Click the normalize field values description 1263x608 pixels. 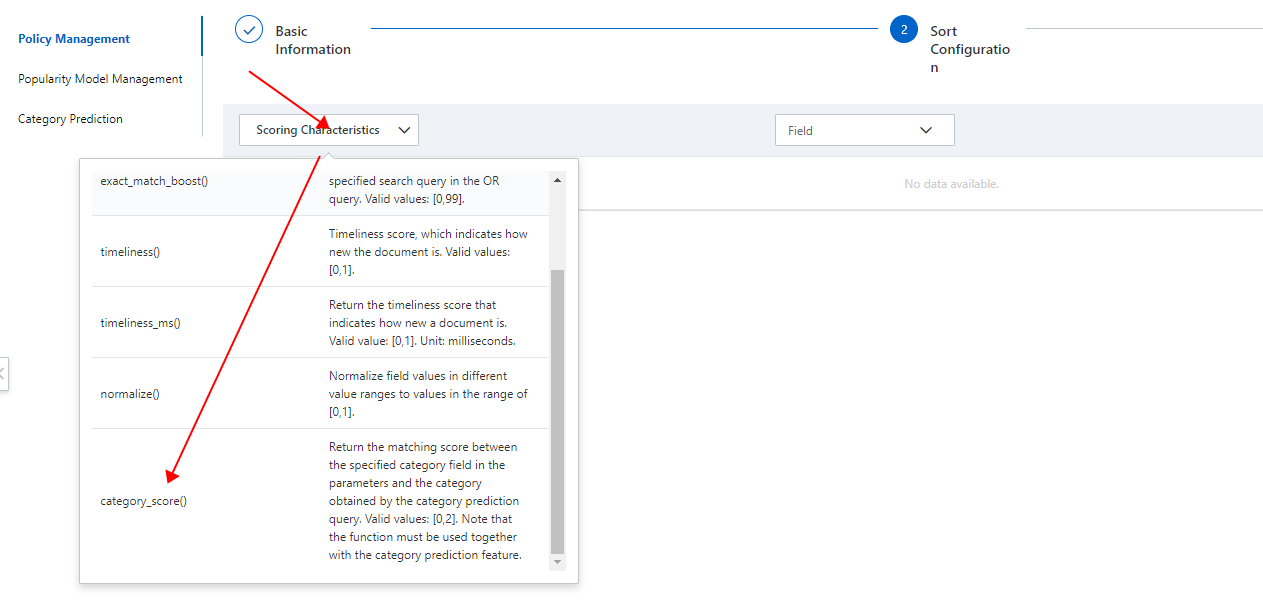point(428,394)
